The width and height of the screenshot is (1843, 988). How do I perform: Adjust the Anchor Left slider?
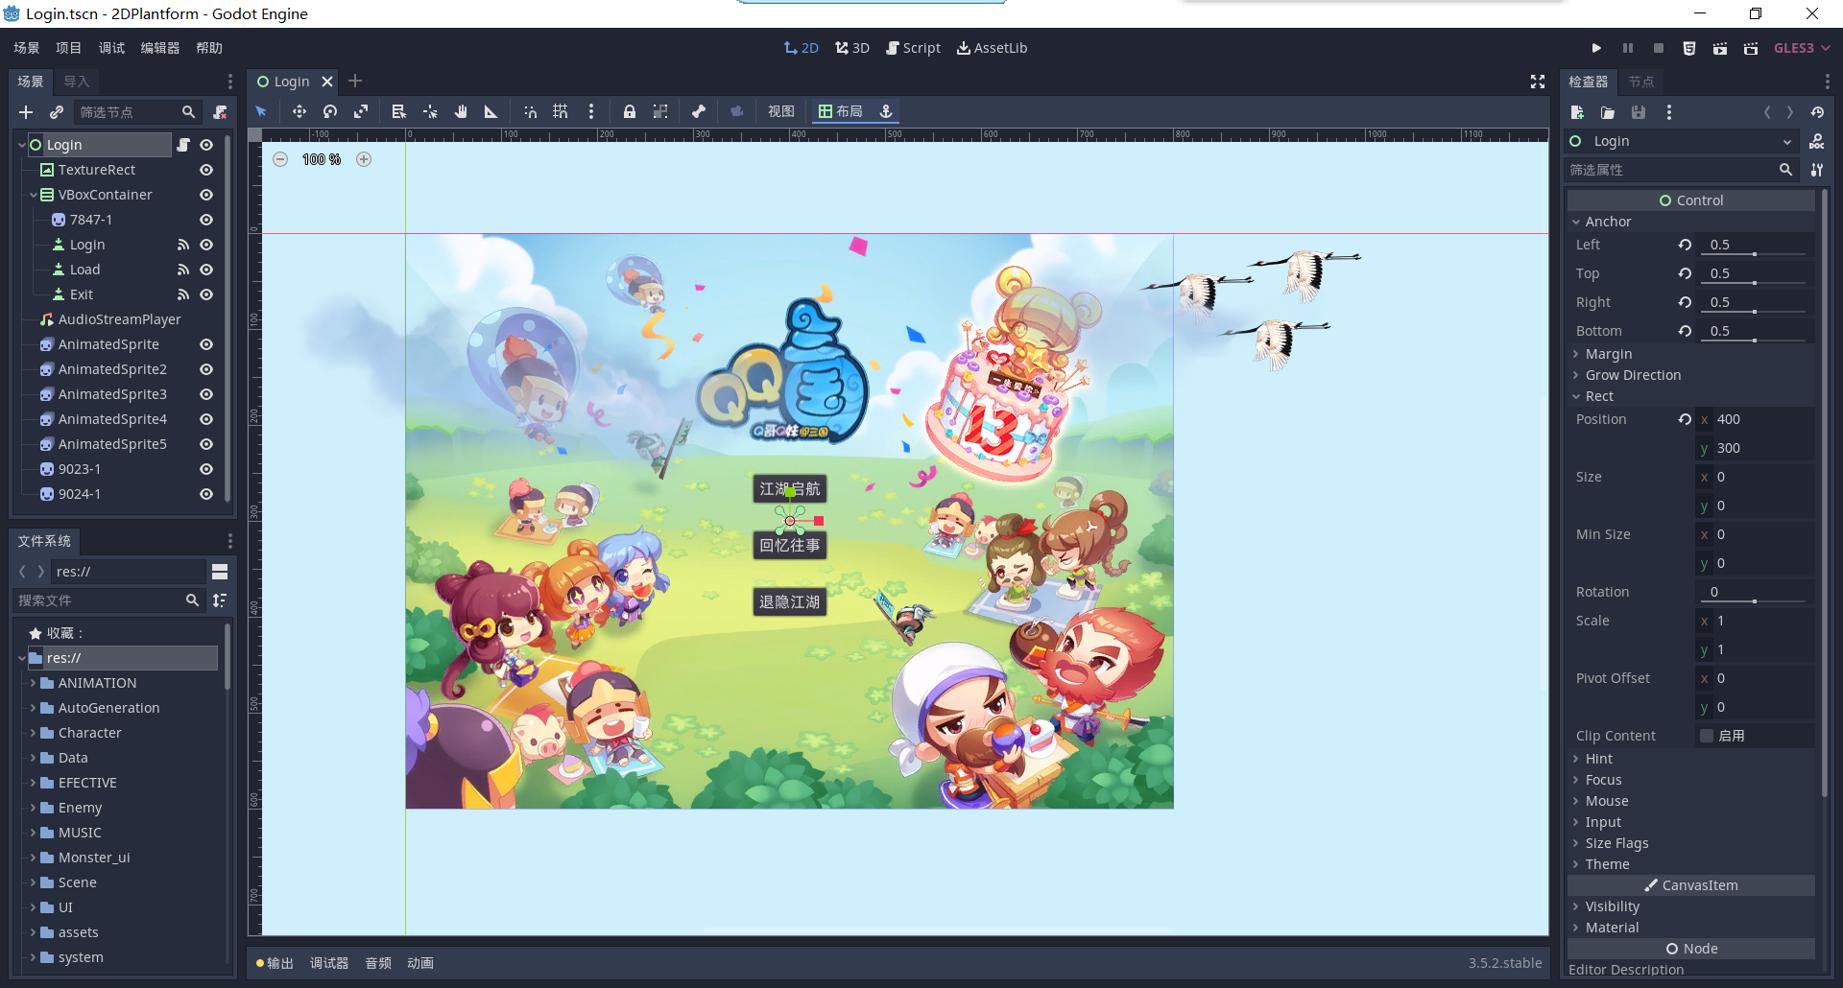coord(1755,254)
